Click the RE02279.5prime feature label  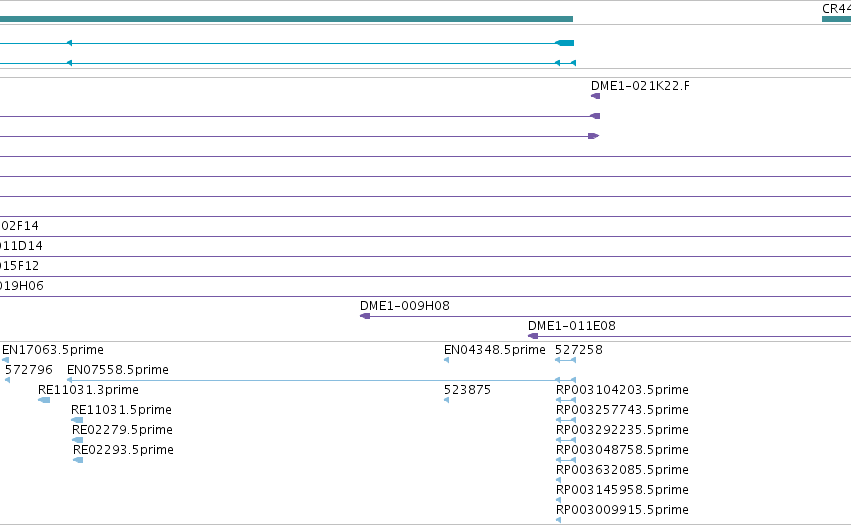(122, 429)
